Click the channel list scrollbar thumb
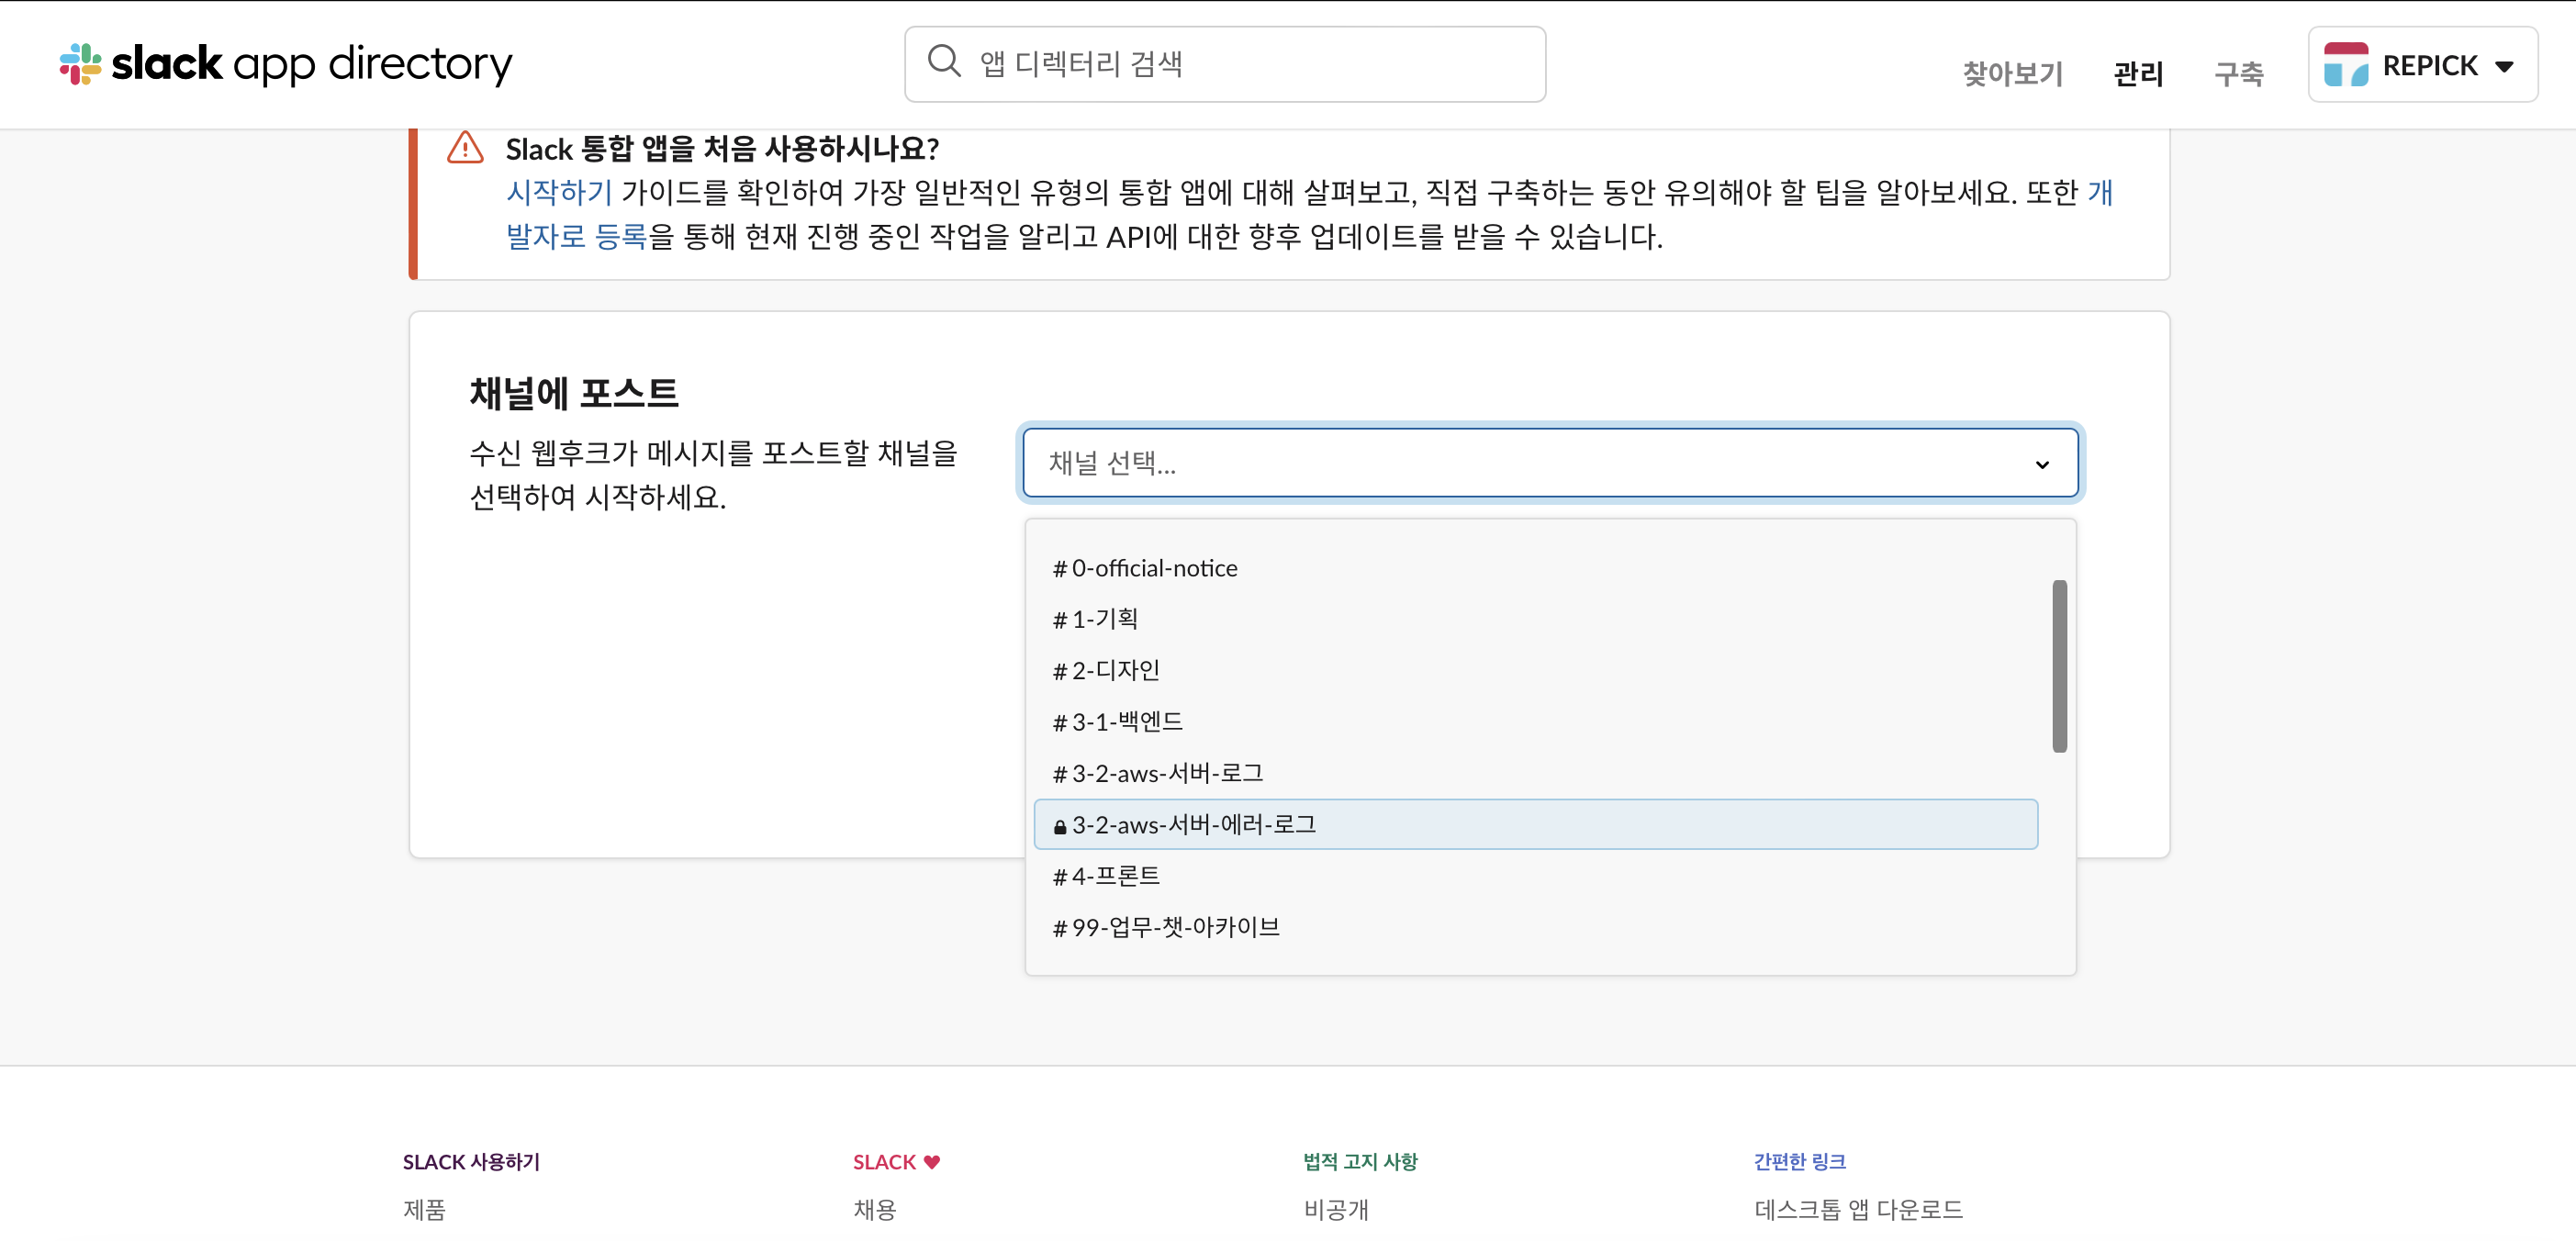The width and height of the screenshot is (2576, 1241). click(x=2059, y=666)
